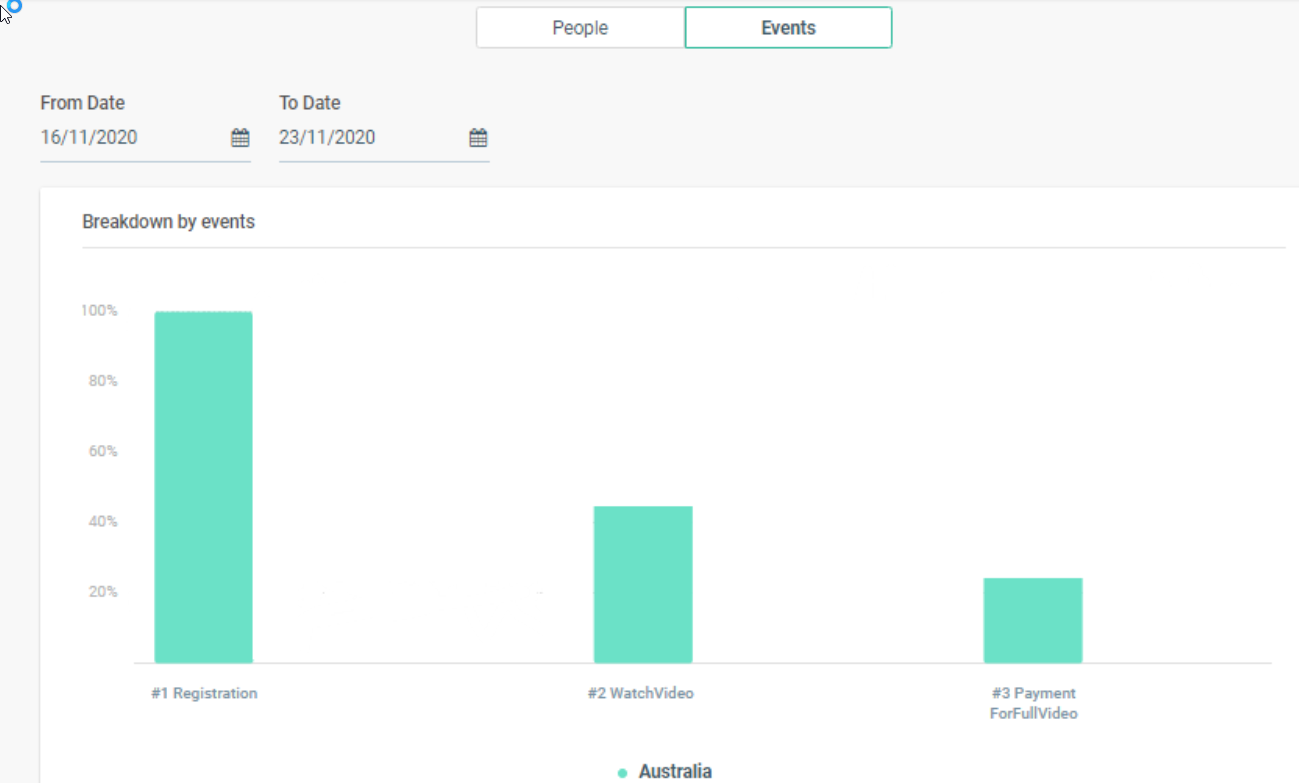Open the From Date calendar picker icon
The height and width of the screenshot is (783, 1299).
240,138
